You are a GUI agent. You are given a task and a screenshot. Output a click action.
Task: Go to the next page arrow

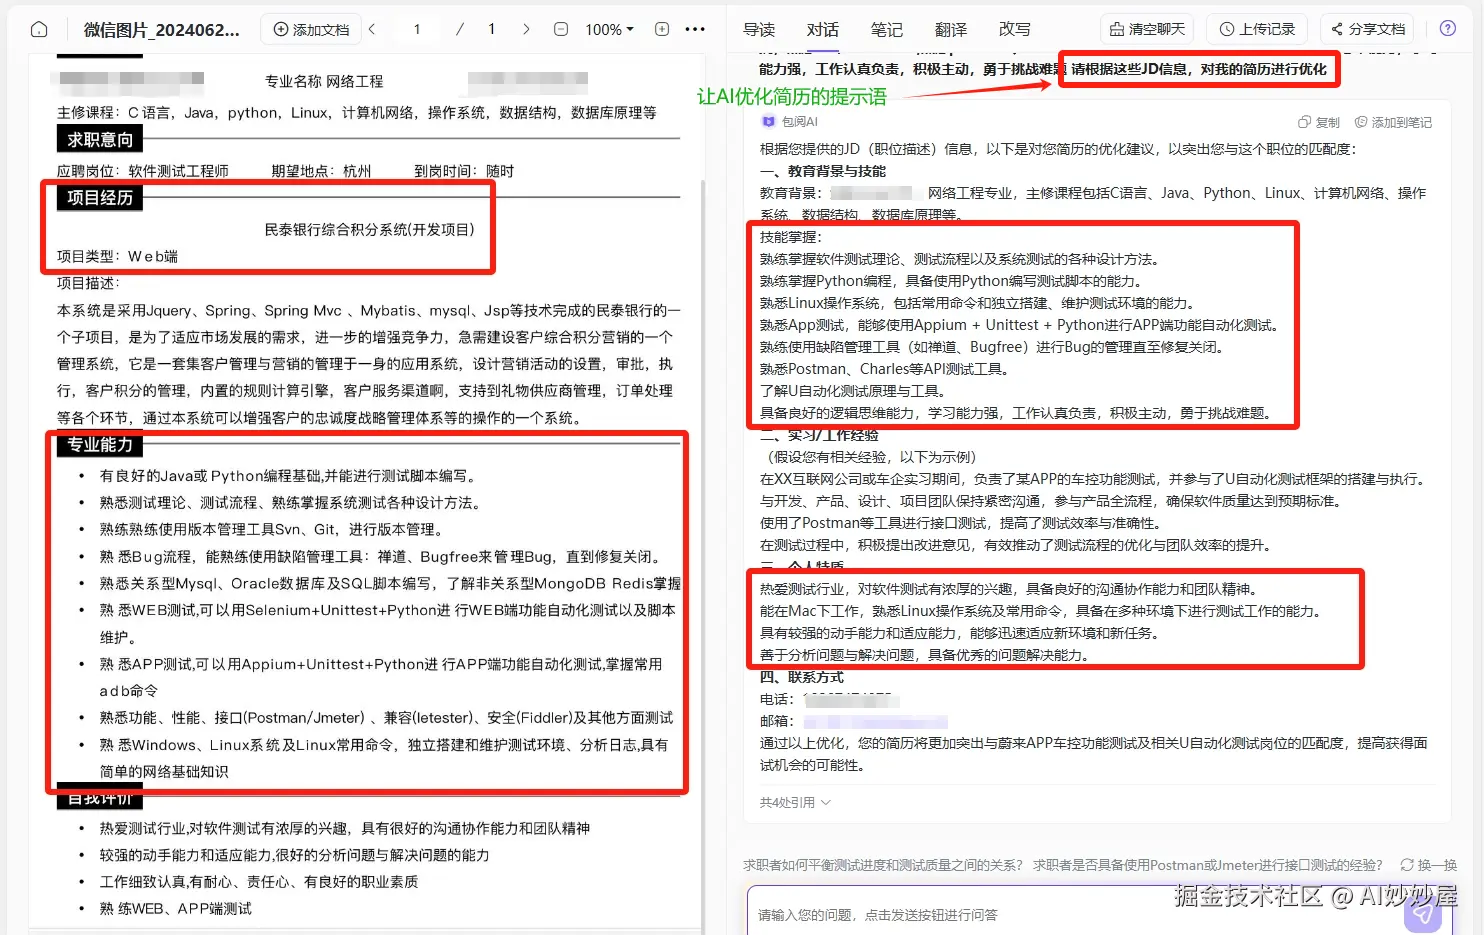click(526, 29)
